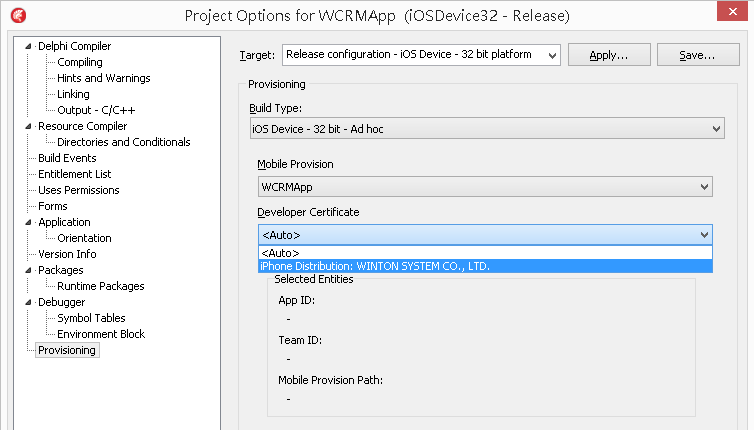Image resolution: width=754 pixels, height=430 pixels.
Task: Click the Delphi app icon in title bar
Action: pyautogui.click(x=19, y=15)
